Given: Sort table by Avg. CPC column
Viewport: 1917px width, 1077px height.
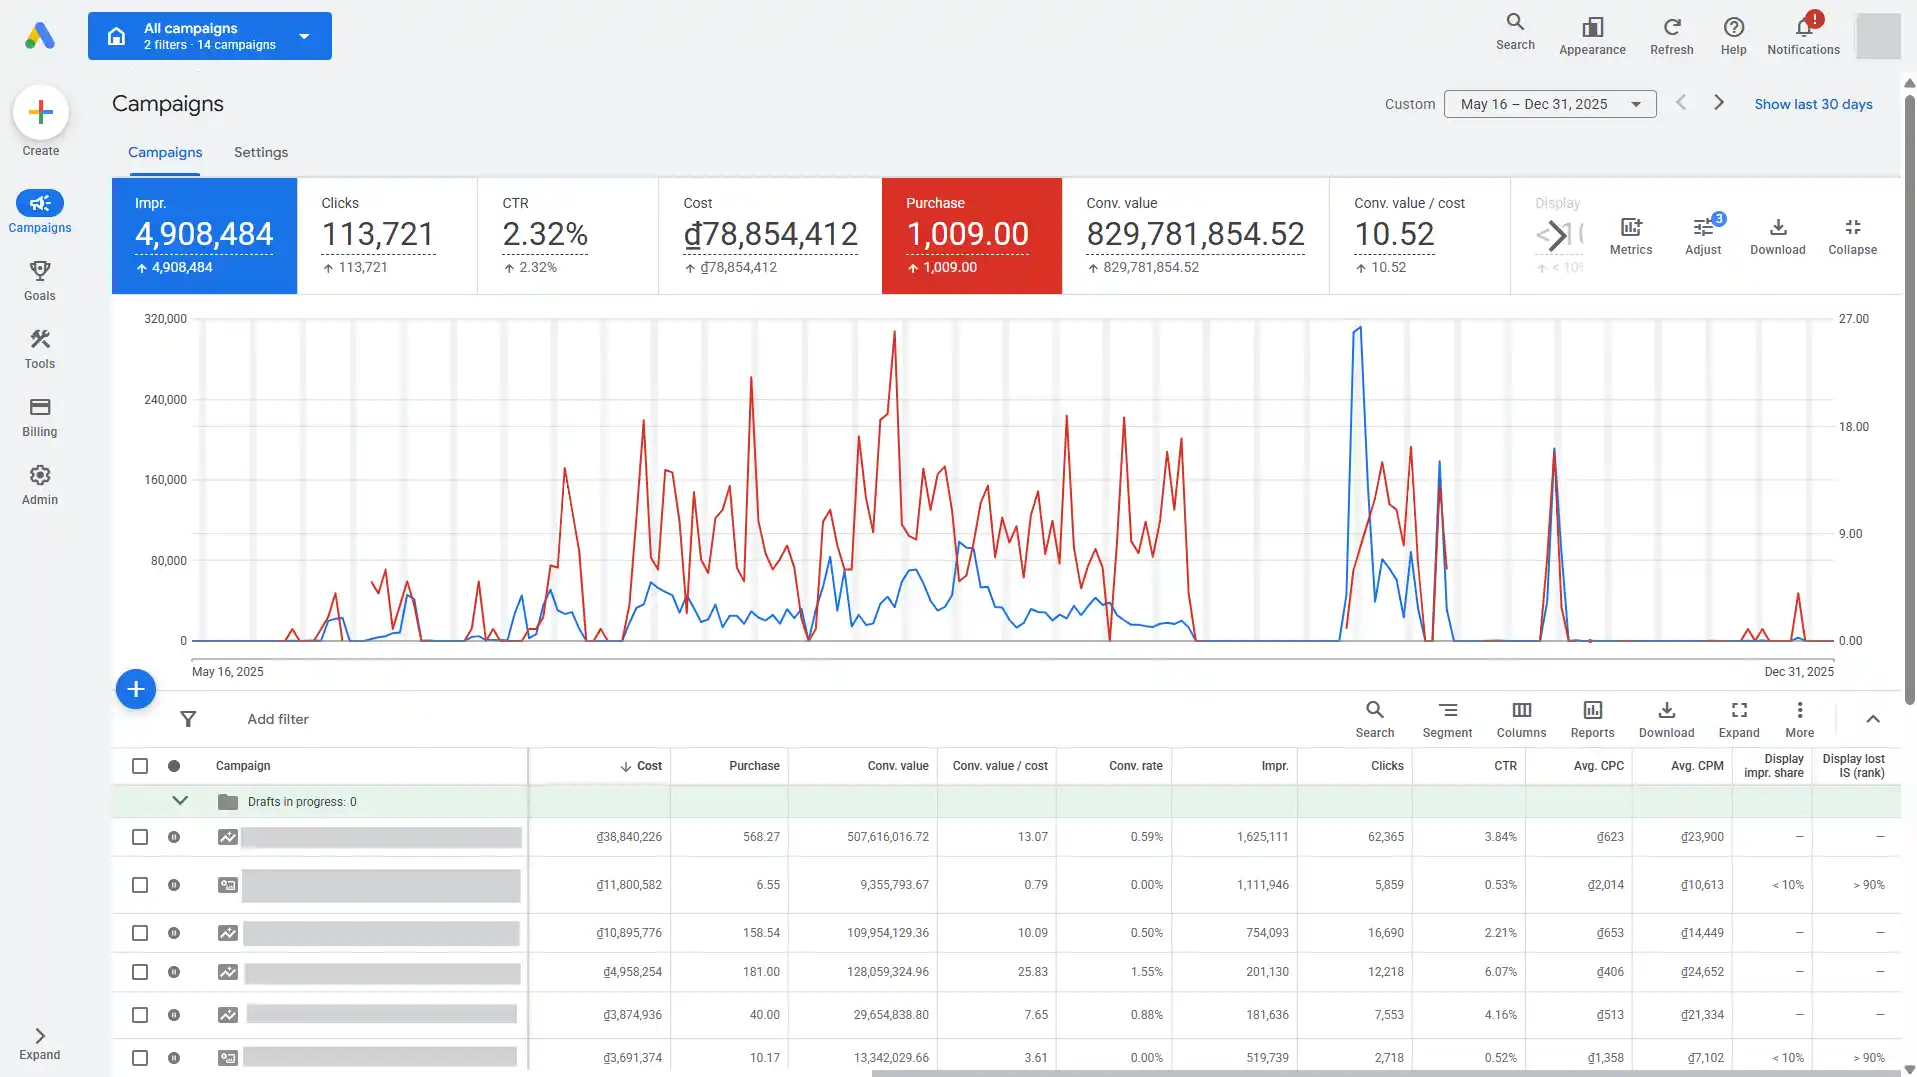Looking at the screenshot, I should [1598, 766].
